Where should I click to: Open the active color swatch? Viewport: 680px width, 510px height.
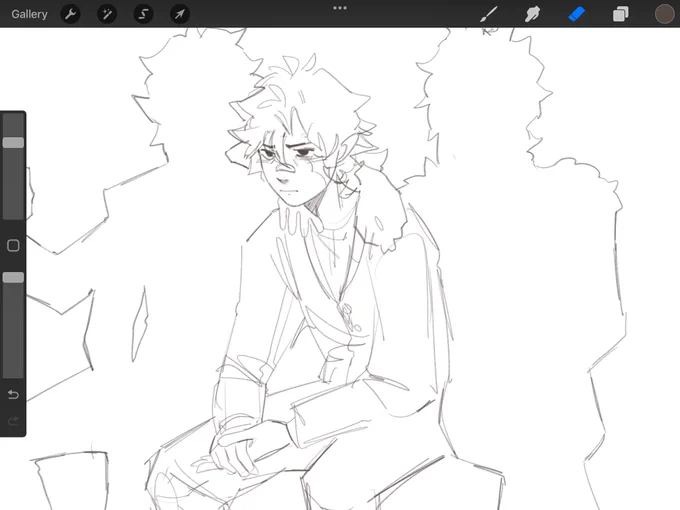click(x=664, y=14)
